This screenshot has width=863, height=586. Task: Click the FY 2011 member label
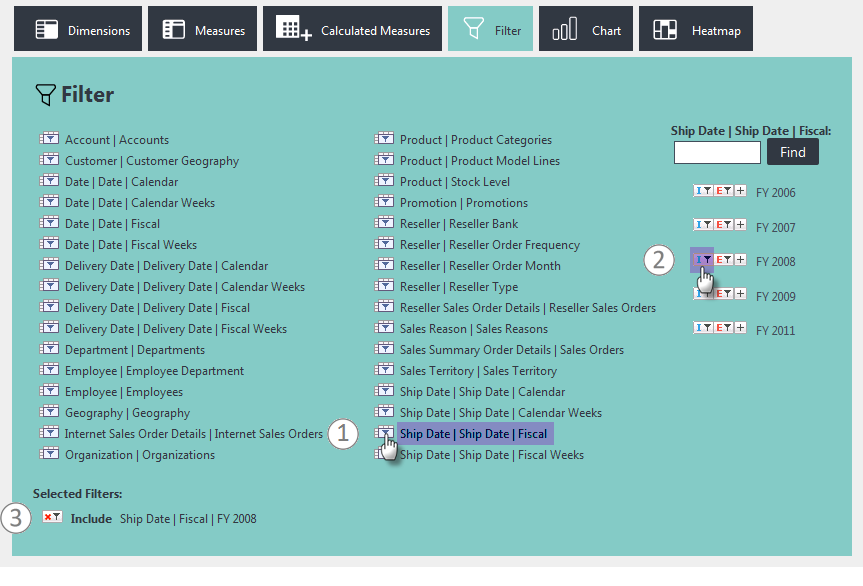pyautogui.click(x=775, y=331)
